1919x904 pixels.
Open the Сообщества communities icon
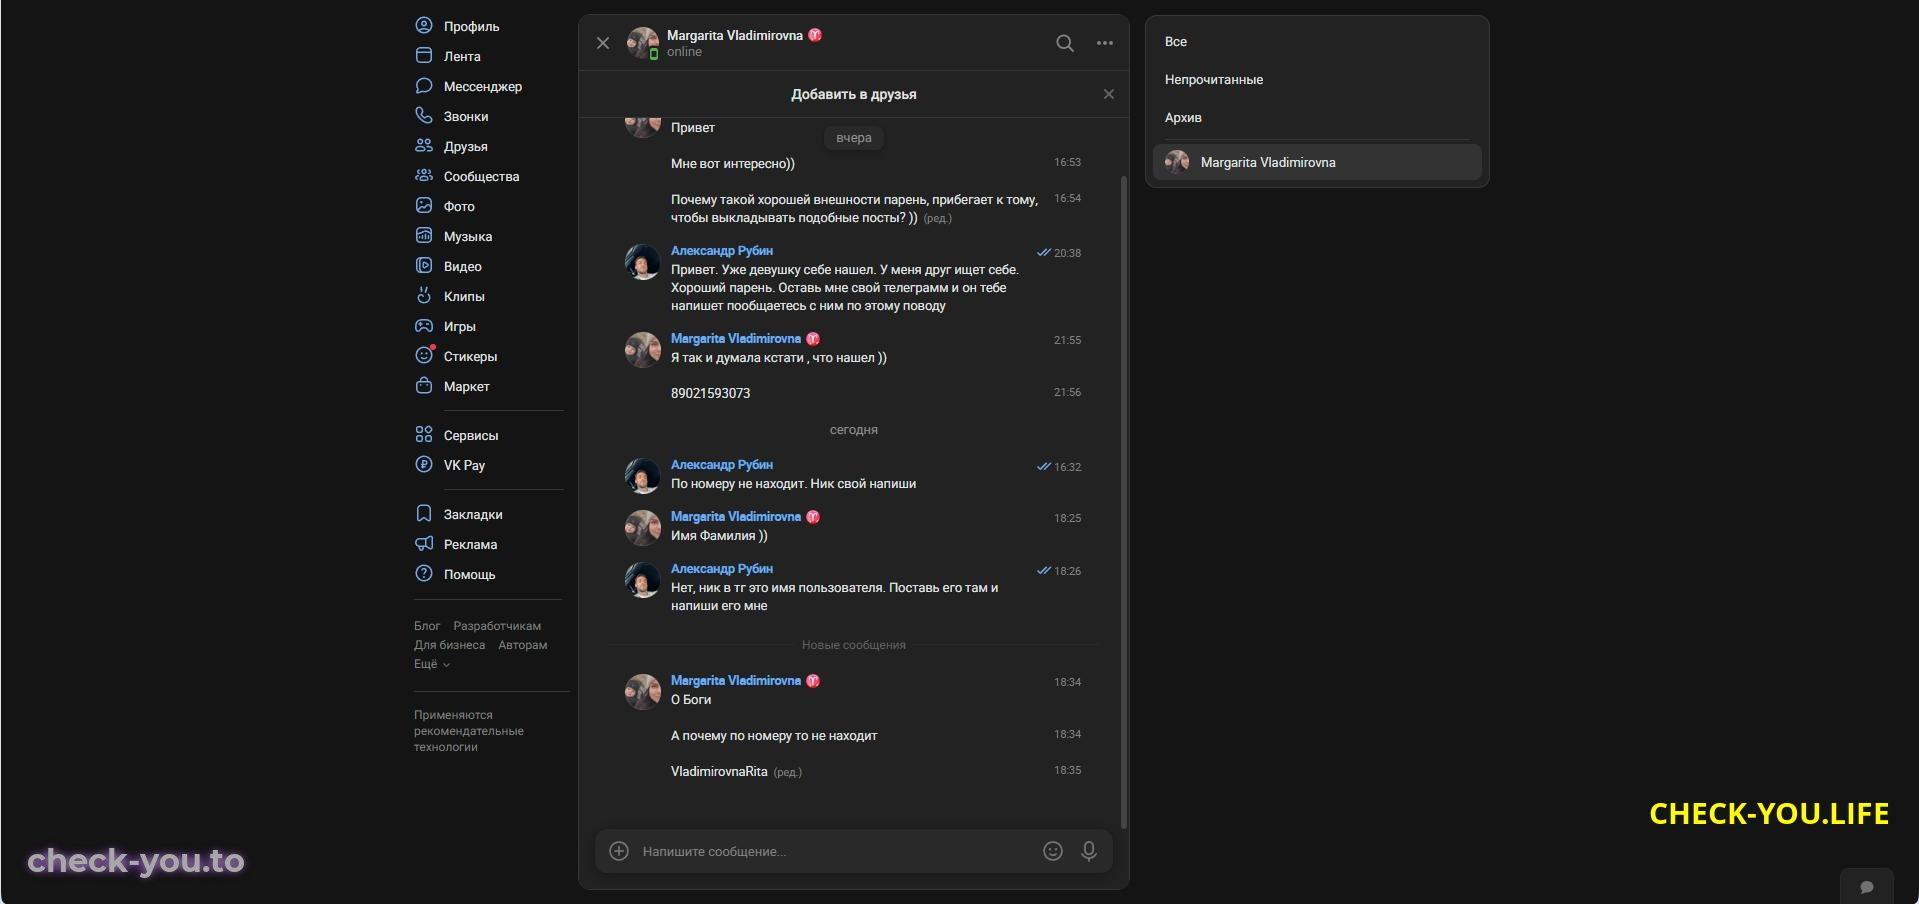(424, 175)
